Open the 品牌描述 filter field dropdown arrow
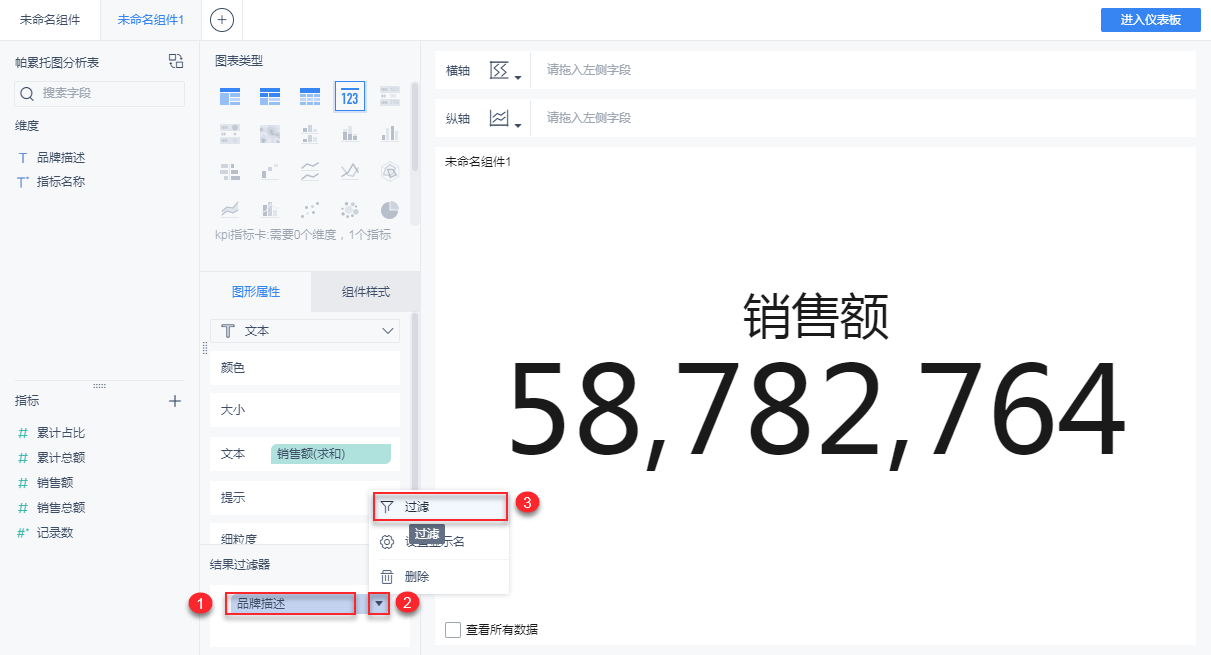The height and width of the screenshot is (655, 1211). click(378, 604)
